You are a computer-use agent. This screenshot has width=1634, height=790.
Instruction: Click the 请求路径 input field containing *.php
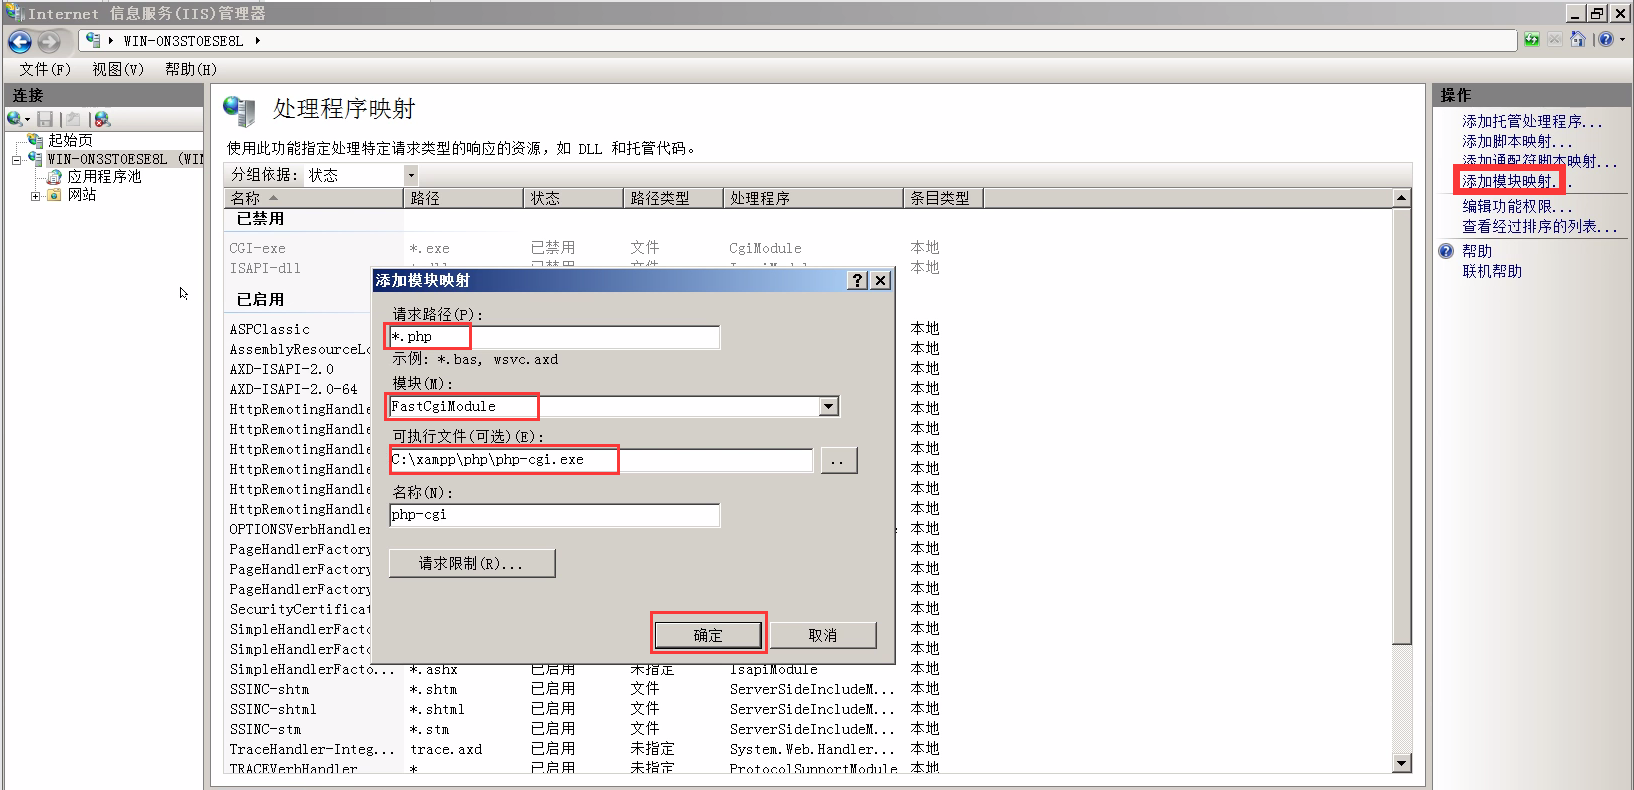pos(554,337)
